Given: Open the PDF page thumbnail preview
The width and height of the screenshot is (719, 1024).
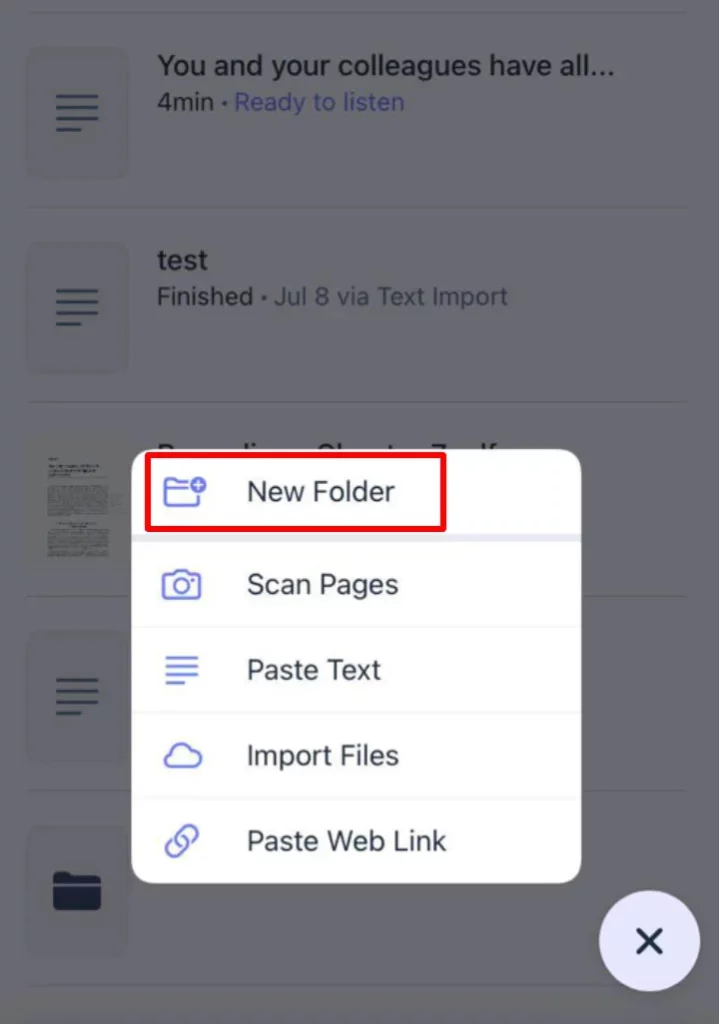Looking at the screenshot, I should click(x=78, y=507).
